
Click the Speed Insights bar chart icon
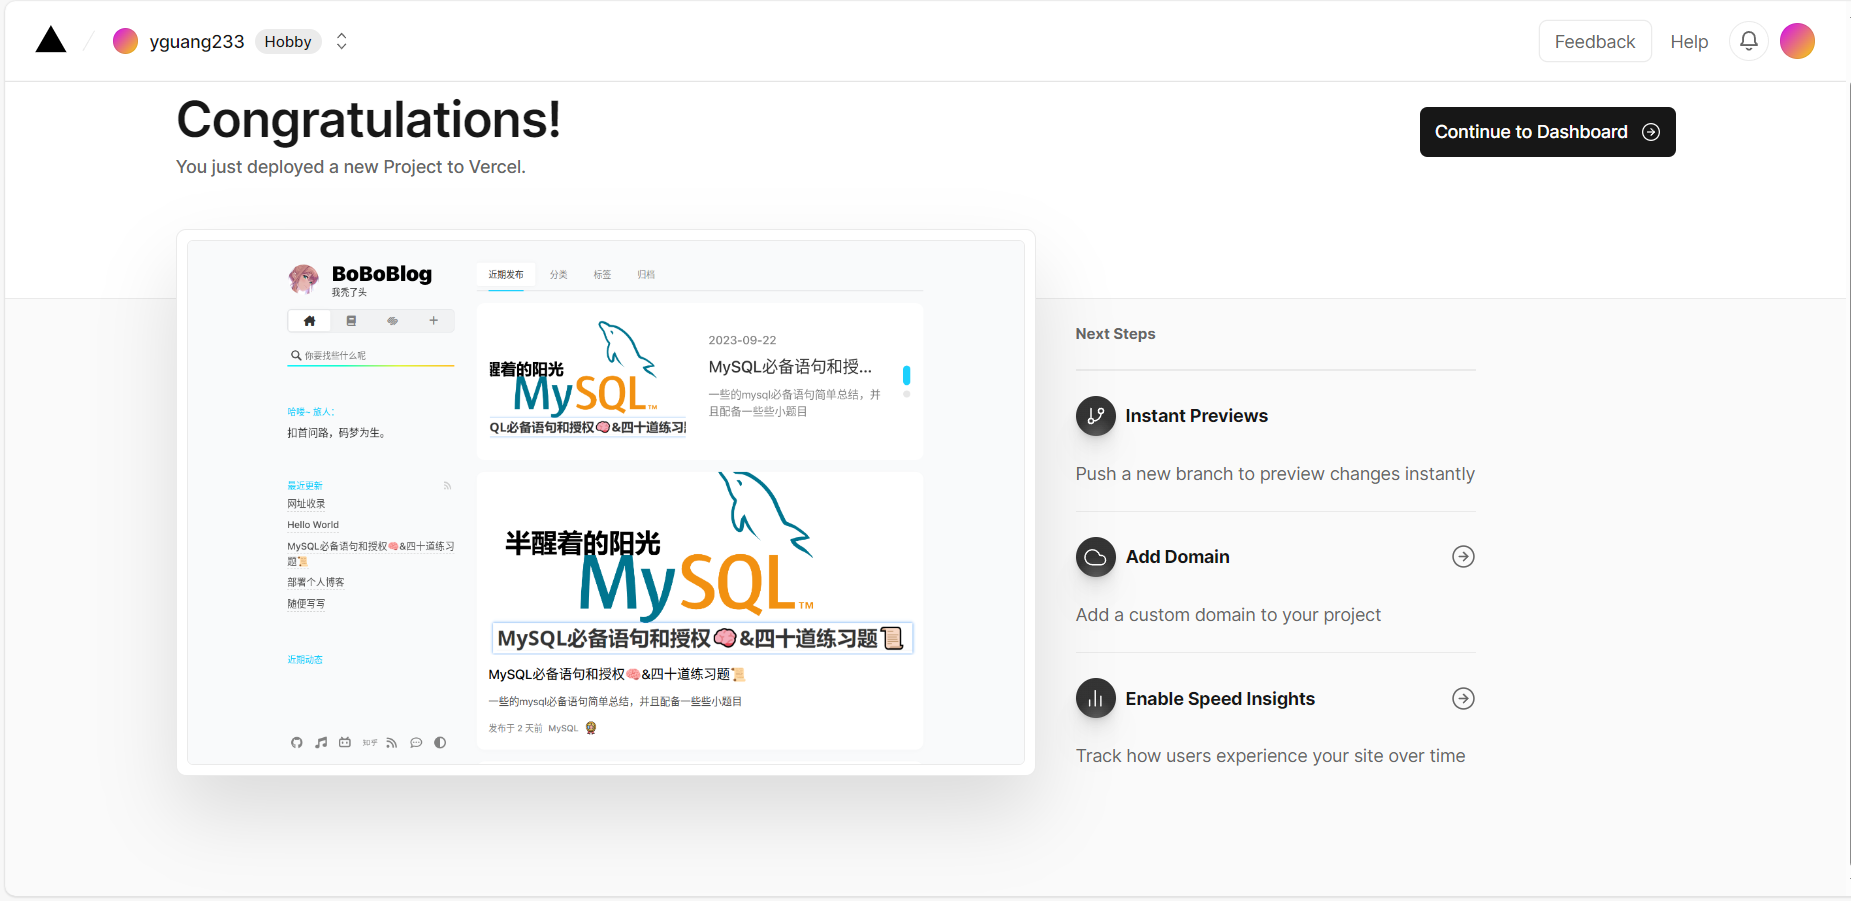tap(1095, 699)
